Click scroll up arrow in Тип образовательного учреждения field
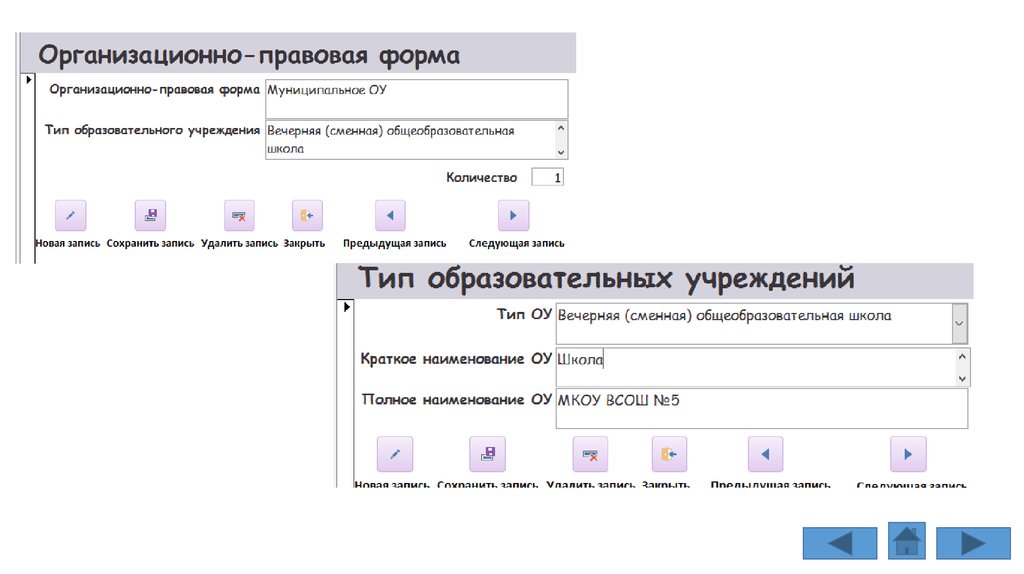 tap(561, 128)
